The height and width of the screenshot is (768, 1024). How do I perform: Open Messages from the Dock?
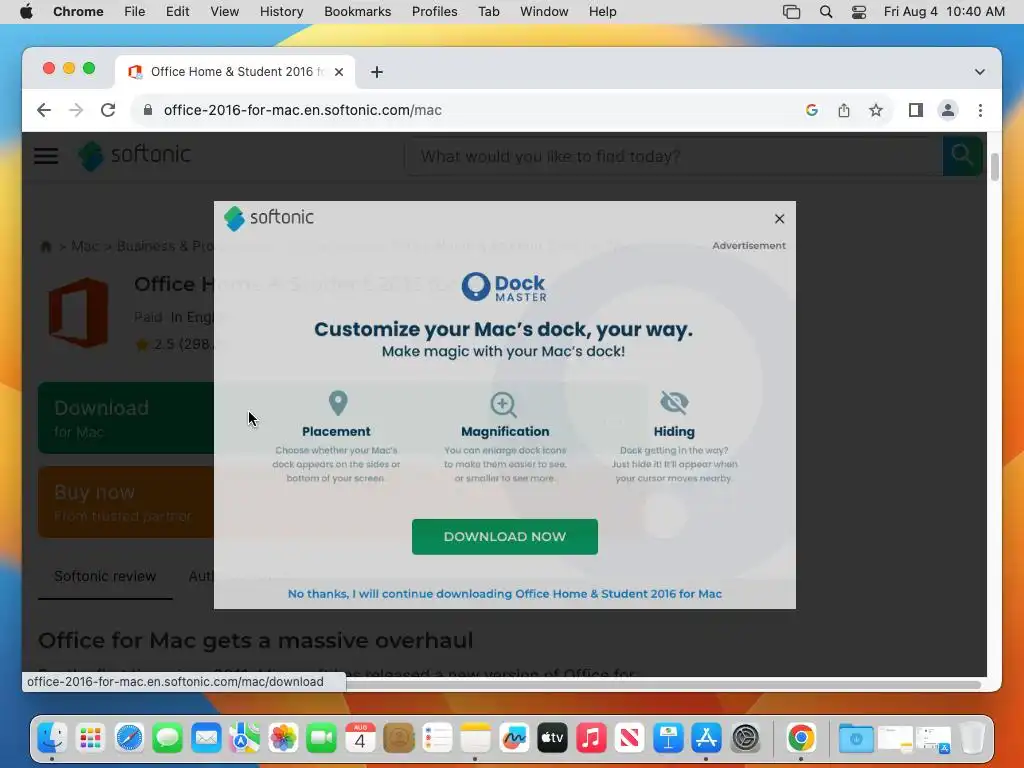[x=168, y=738]
